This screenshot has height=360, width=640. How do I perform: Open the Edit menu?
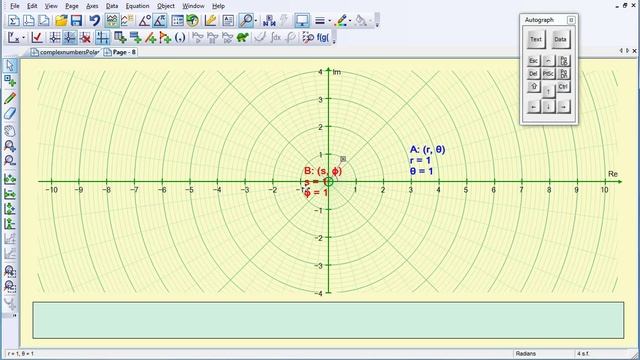click(32, 6)
